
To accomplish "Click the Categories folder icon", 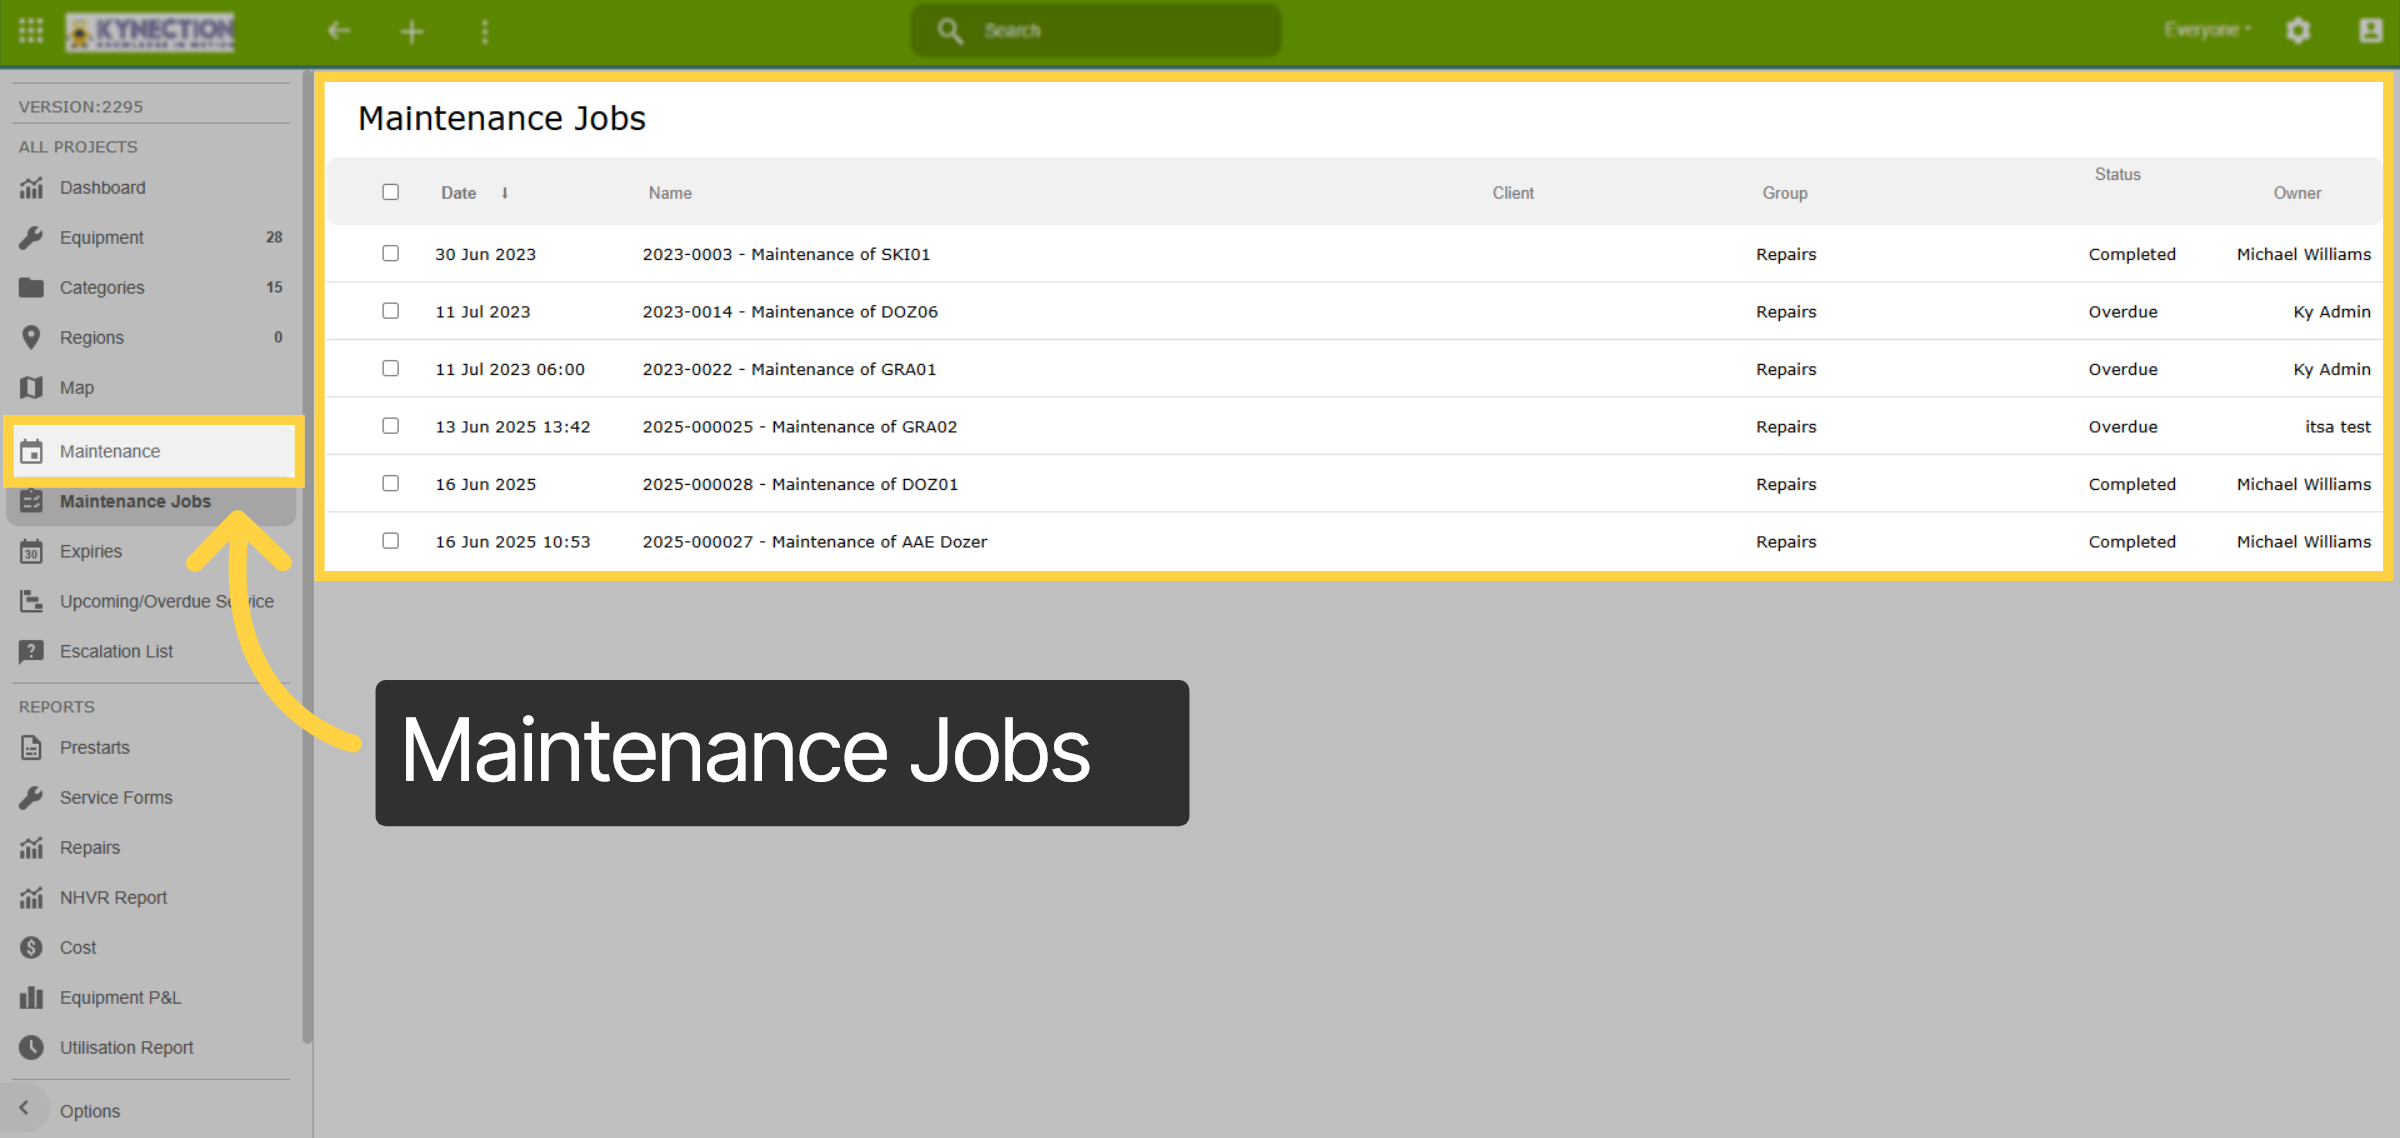I will click(32, 288).
